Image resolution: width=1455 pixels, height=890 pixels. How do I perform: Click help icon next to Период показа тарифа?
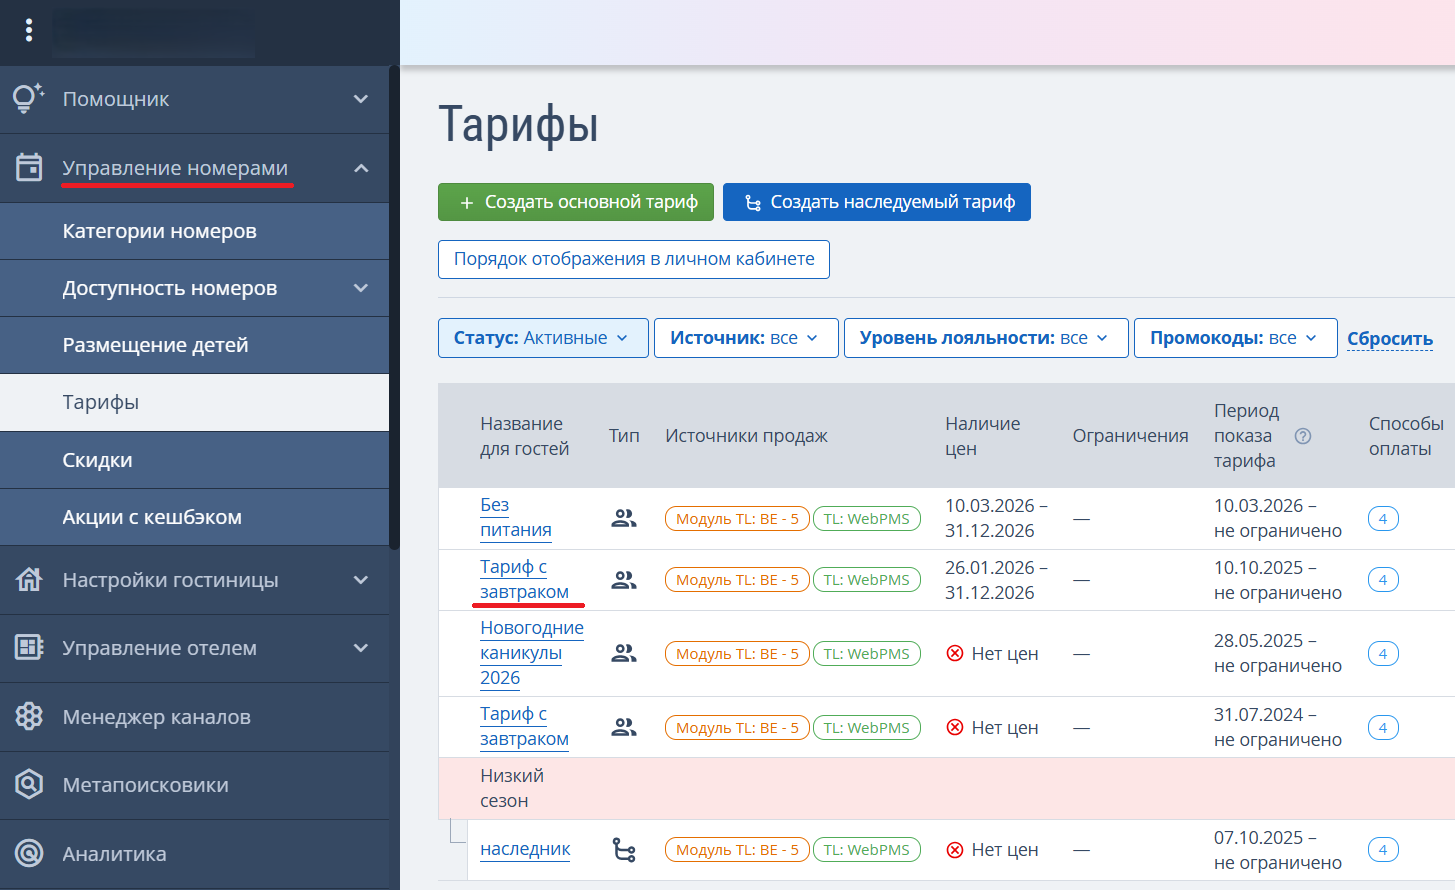tap(1302, 436)
